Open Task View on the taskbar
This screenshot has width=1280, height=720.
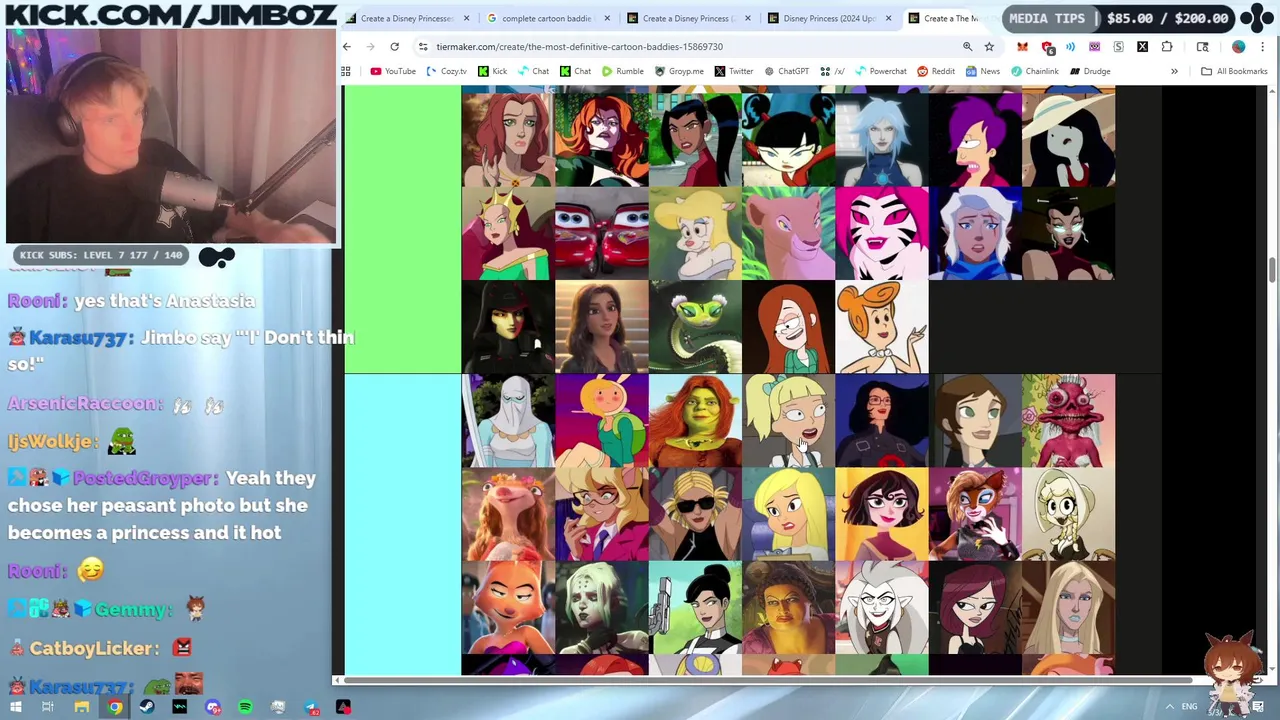pos(47,707)
